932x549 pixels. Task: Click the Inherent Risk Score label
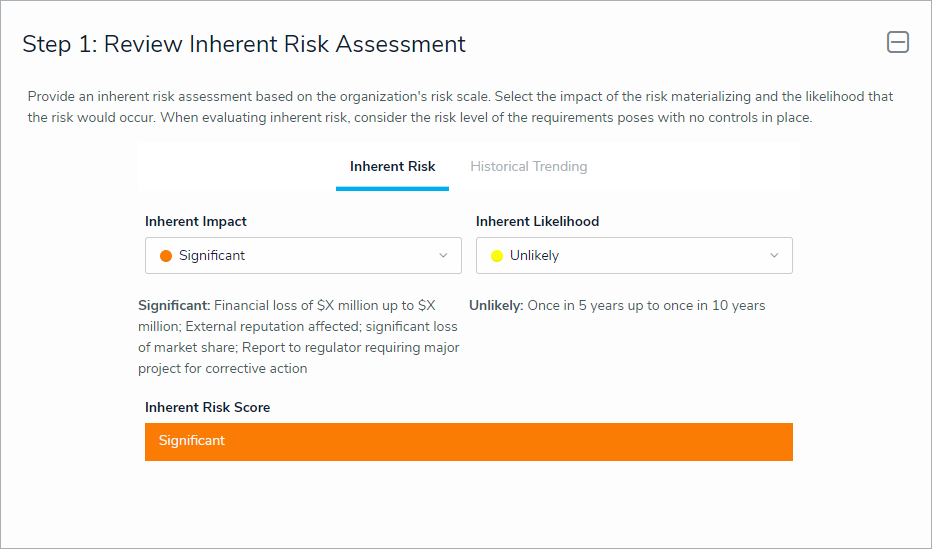click(207, 407)
